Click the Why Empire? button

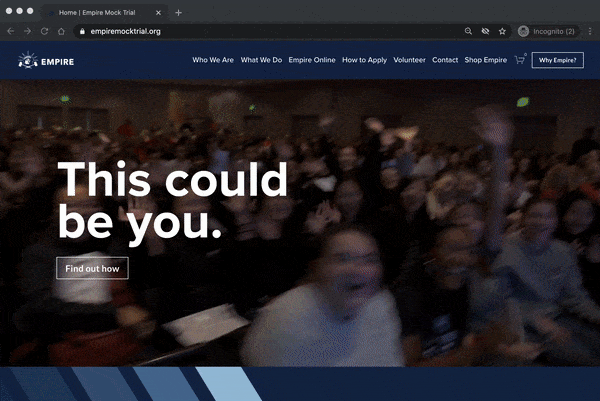(558, 60)
